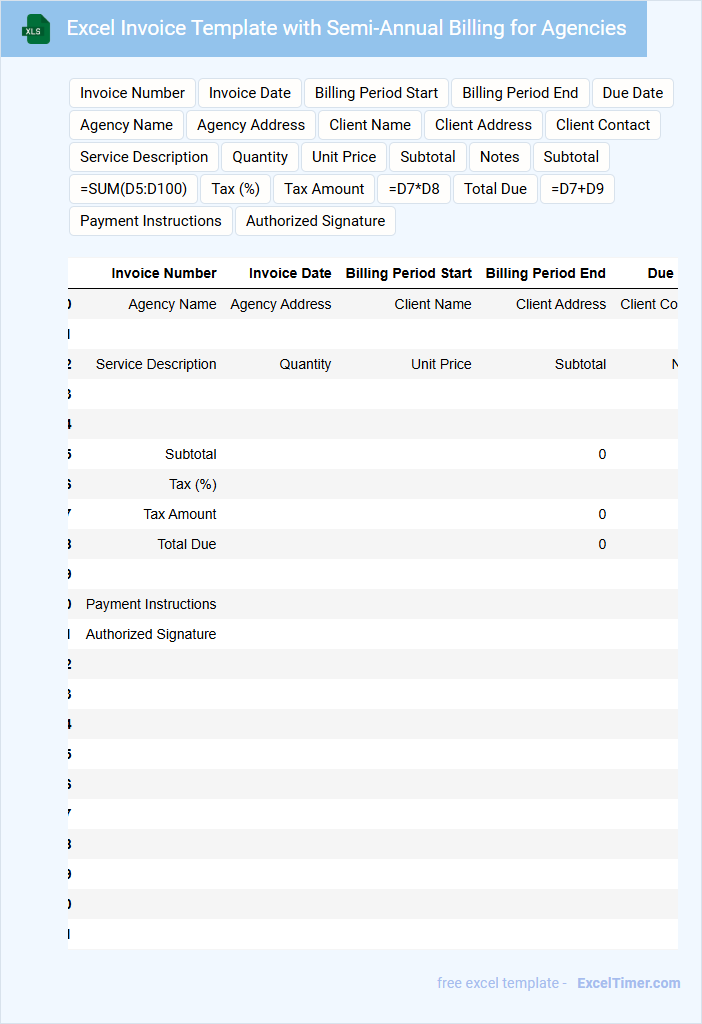The width and height of the screenshot is (702, 1024).
Task: Click the green XLS file icon
Action: [35, 29]
